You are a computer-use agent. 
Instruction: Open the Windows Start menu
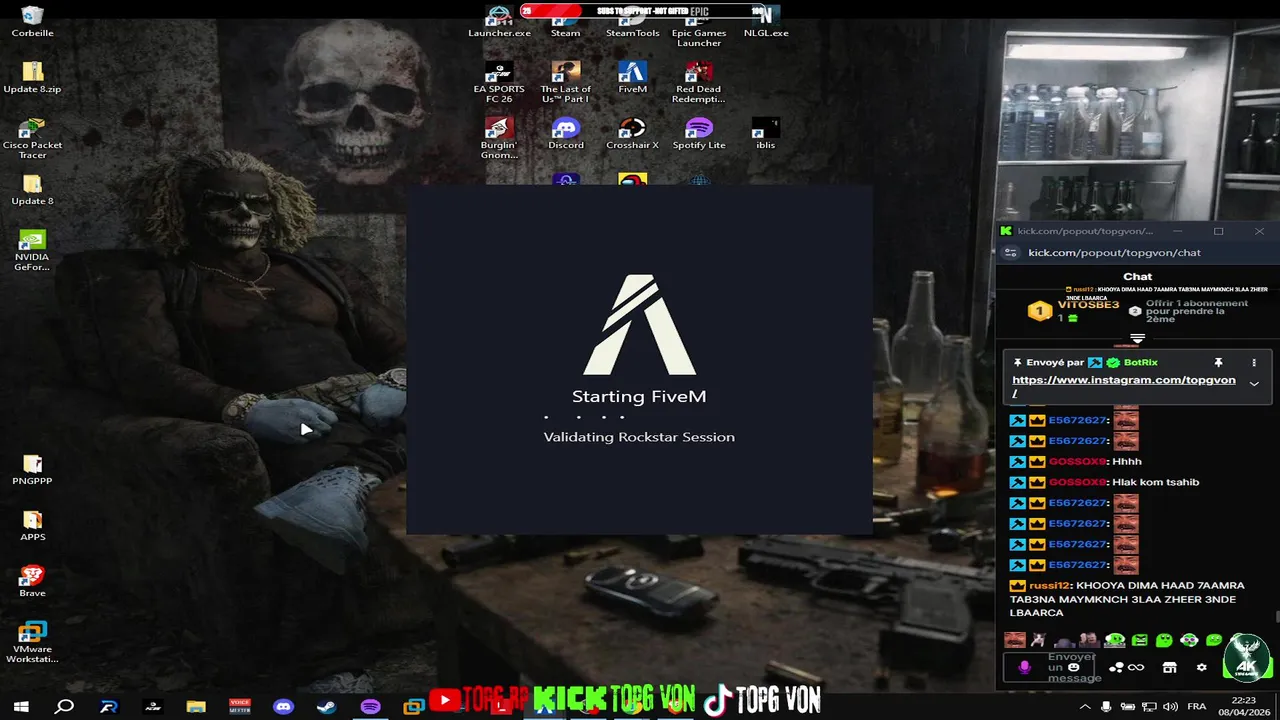click(21, 706)
